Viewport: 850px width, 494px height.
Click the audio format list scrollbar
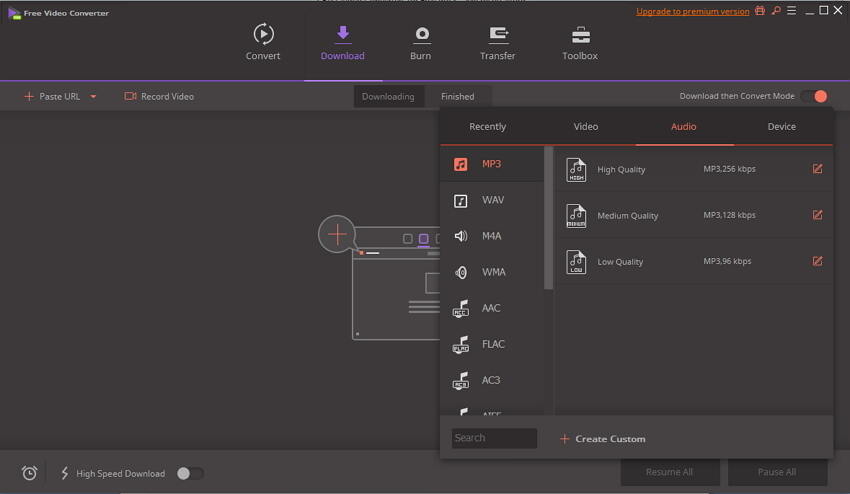(x=548, y=220)
